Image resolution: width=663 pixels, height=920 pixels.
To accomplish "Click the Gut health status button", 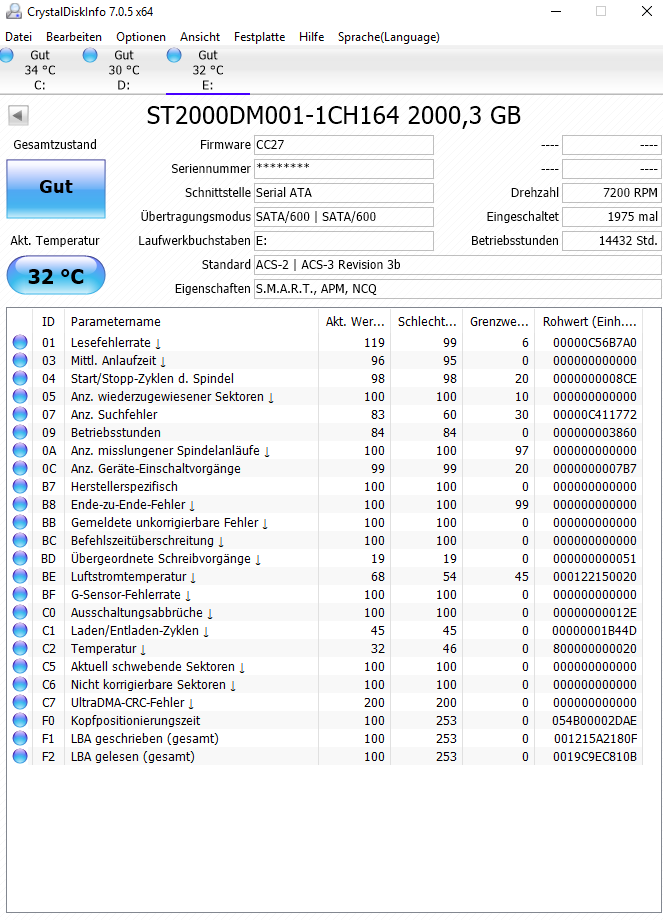I will pos(56,188).
